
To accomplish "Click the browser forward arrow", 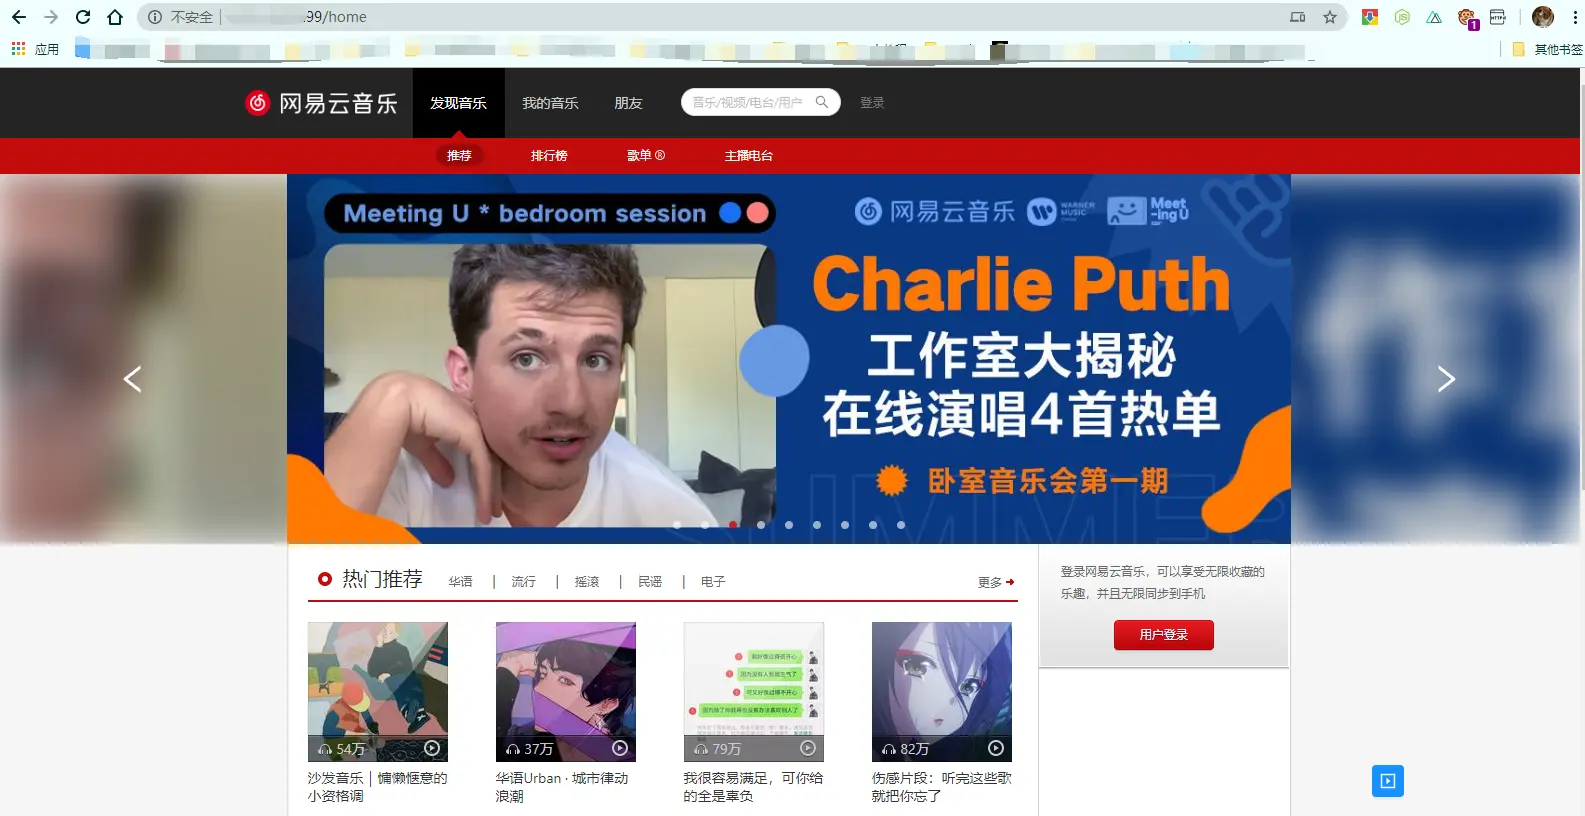I will coord(51,17).
